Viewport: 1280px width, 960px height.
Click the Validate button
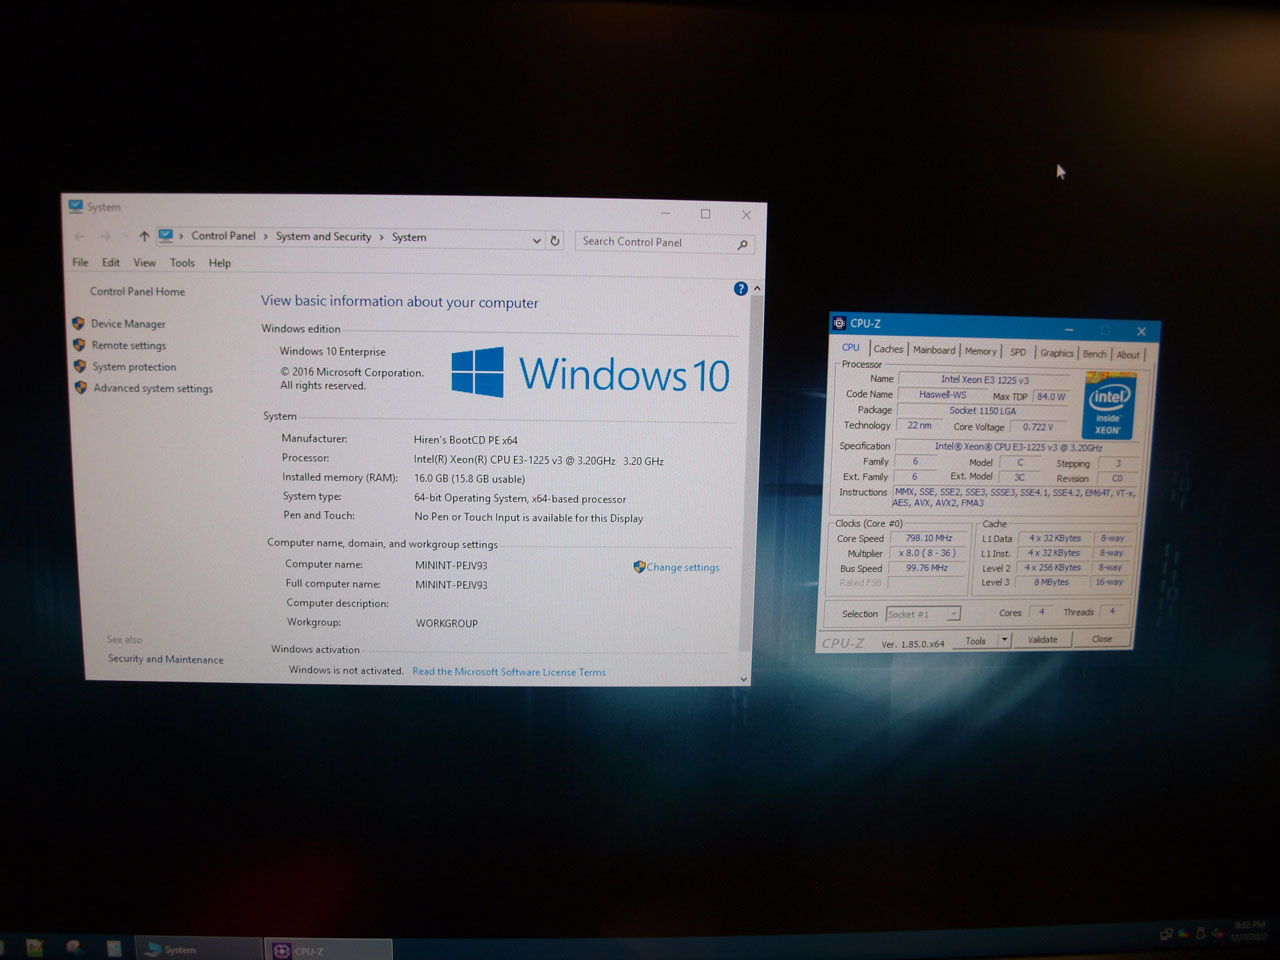tap(1042, 640)
